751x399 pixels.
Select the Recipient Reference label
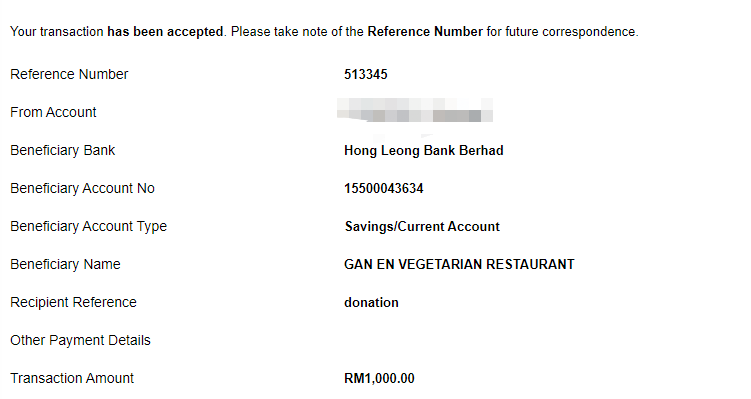click(x=73, y=302)
